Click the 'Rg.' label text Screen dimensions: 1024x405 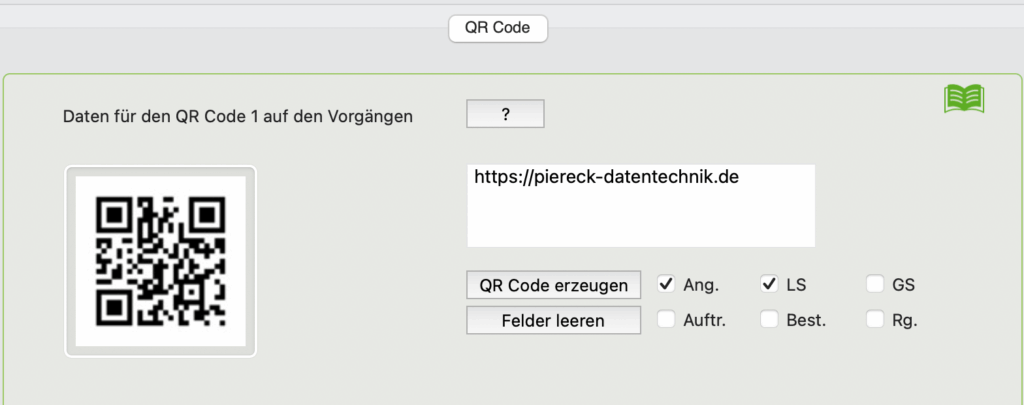[905, 321]
